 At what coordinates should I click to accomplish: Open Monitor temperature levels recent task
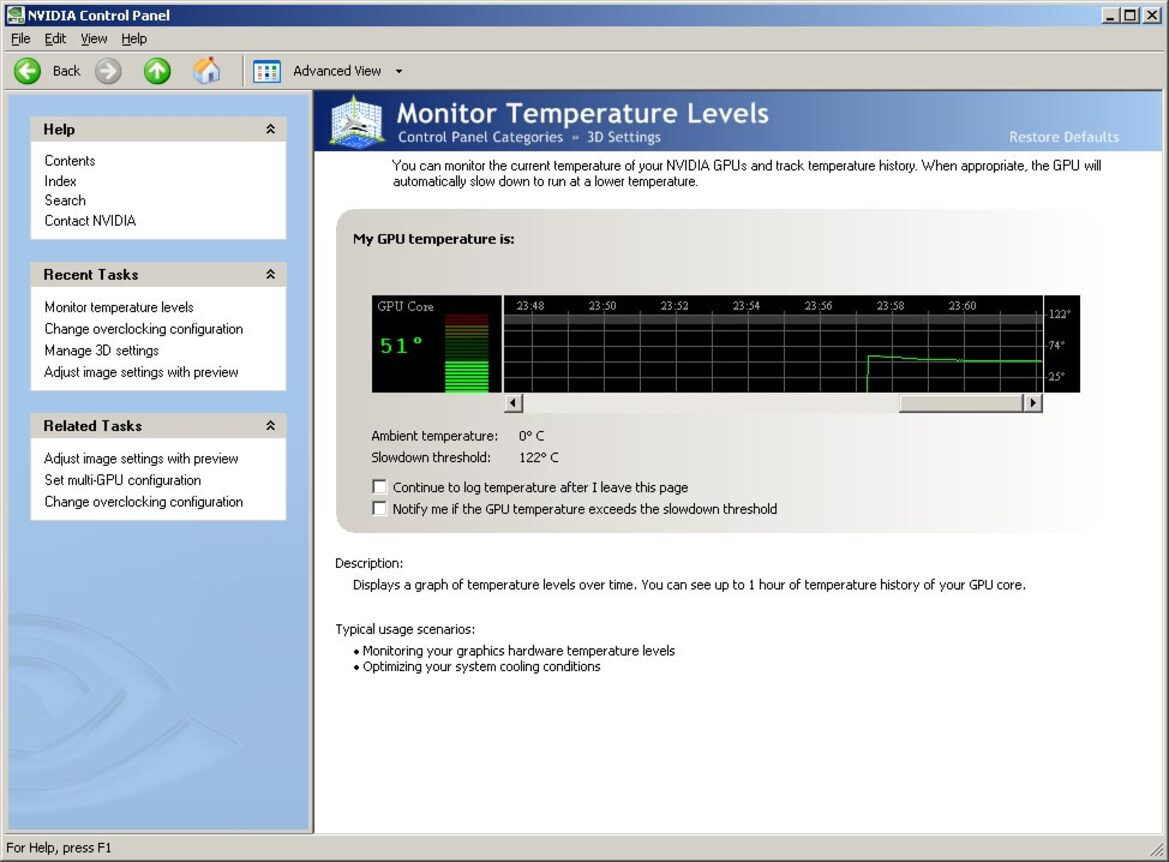click(x=119, y=307)
